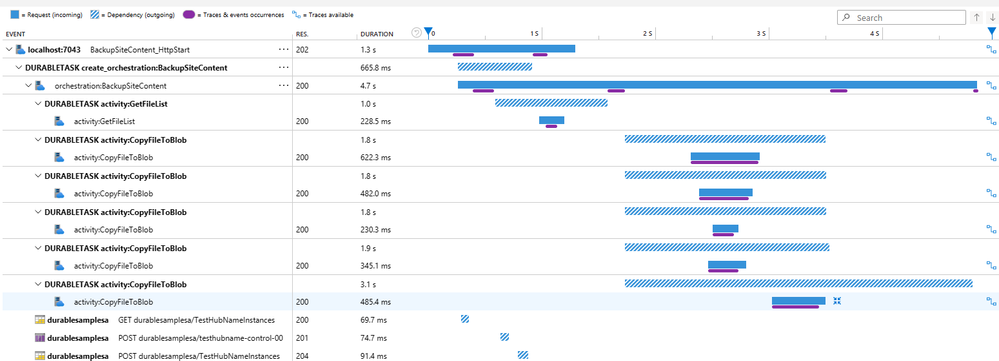Open traces icon for CopyFileToBlob 230.3 ms
999x361 pixels.
[991, 229]
